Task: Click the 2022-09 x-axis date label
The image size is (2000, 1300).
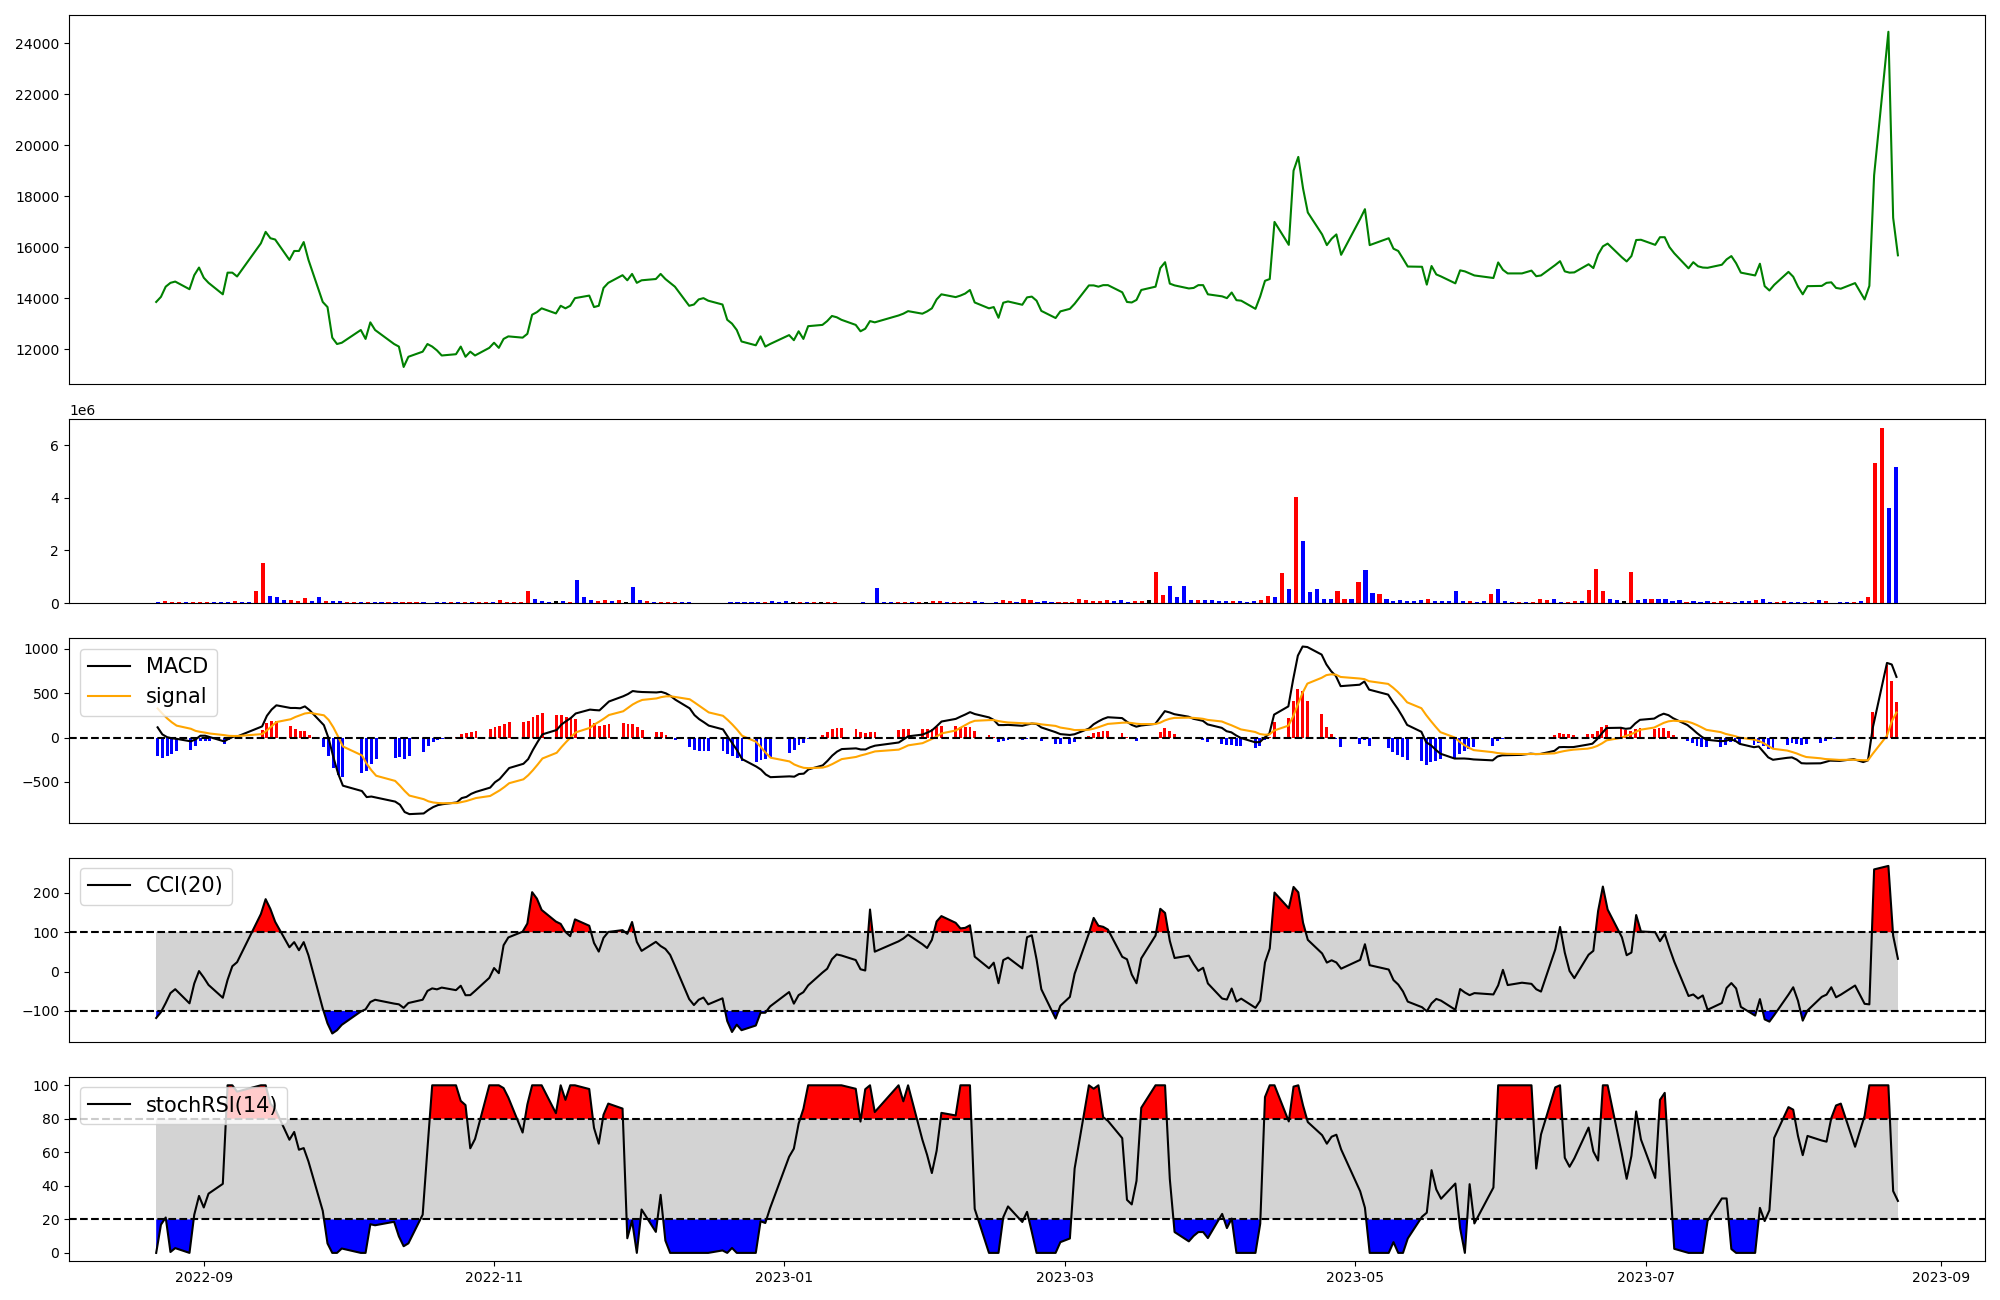Action: [x=204, y=1277]
